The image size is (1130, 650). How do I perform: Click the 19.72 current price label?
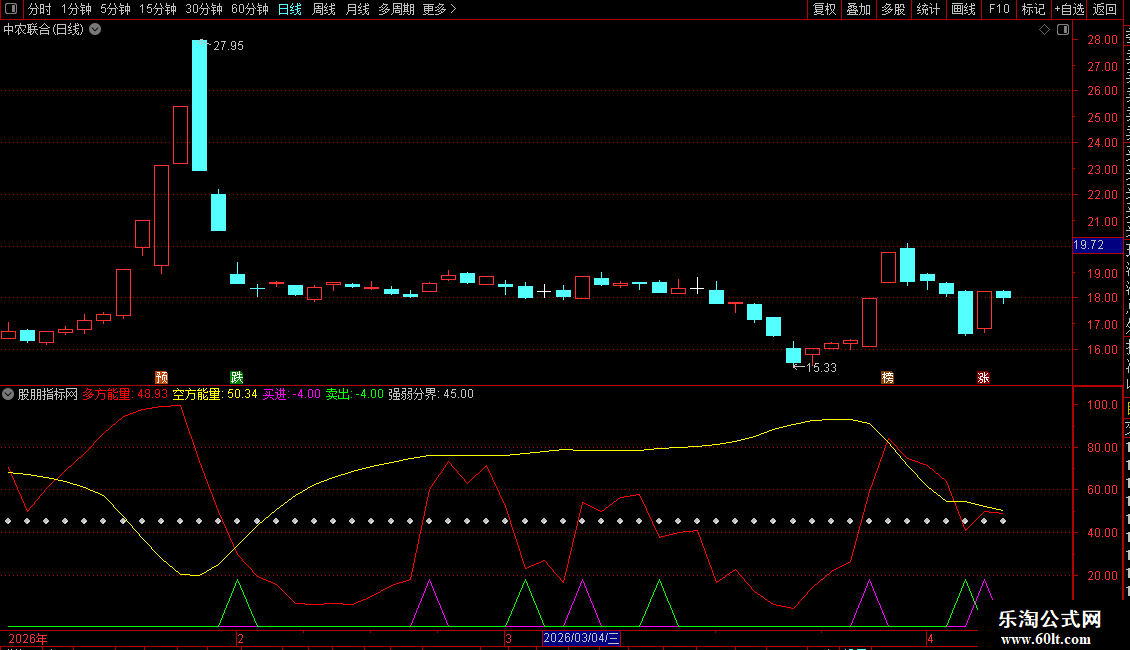point(1088,245)
